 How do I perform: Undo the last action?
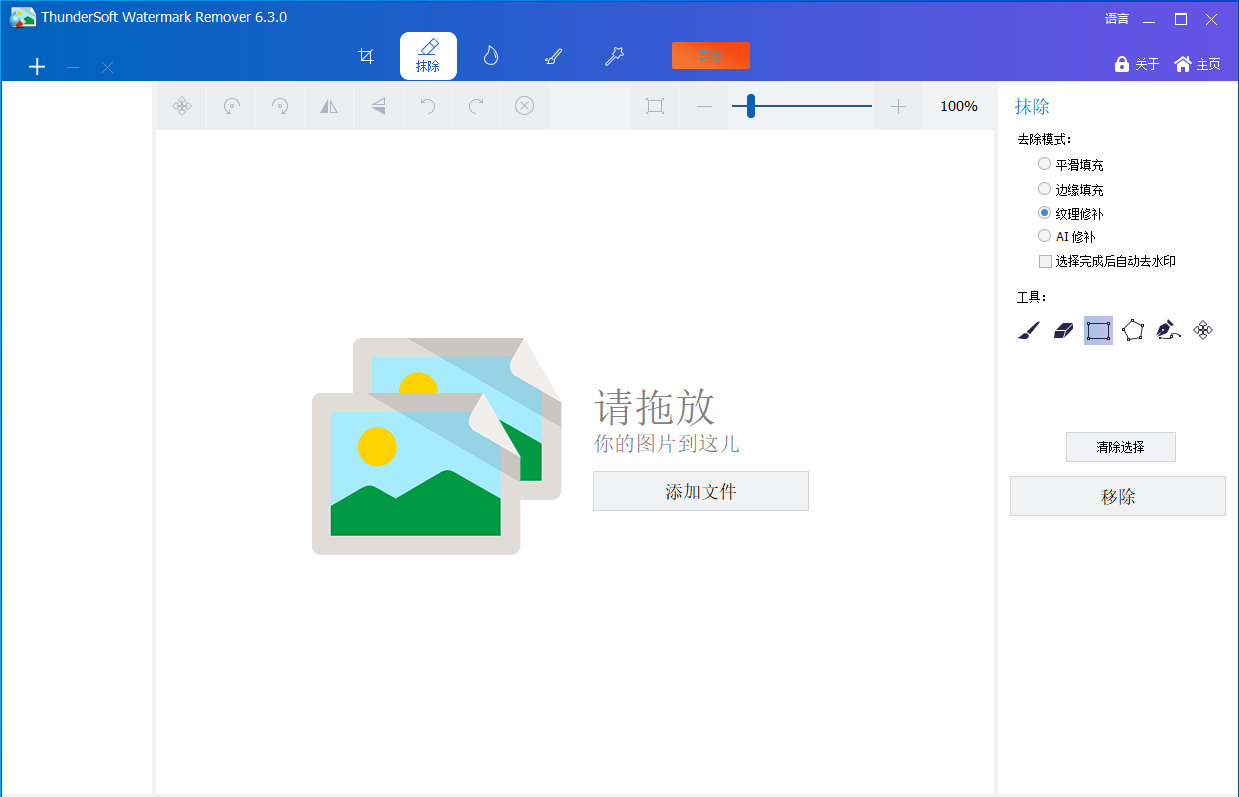(x=427, y=106)
